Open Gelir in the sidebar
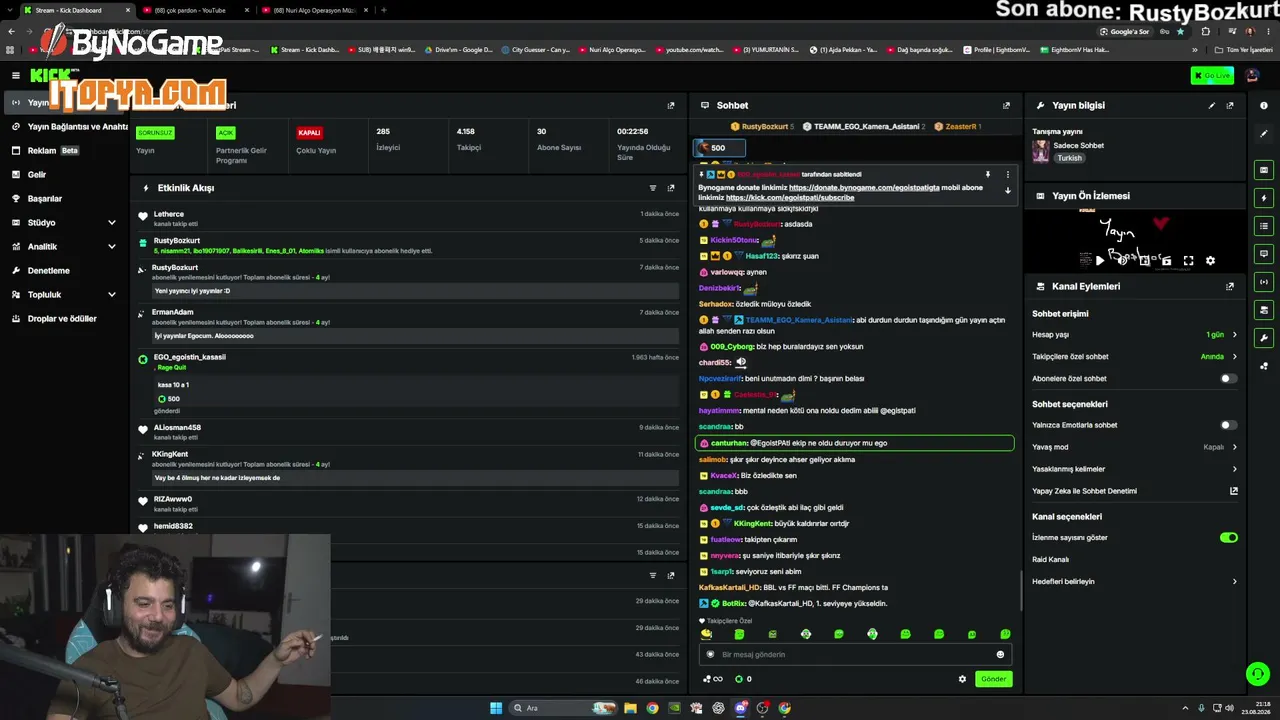Screen dimensions: 1280x720 click(65, 175)
